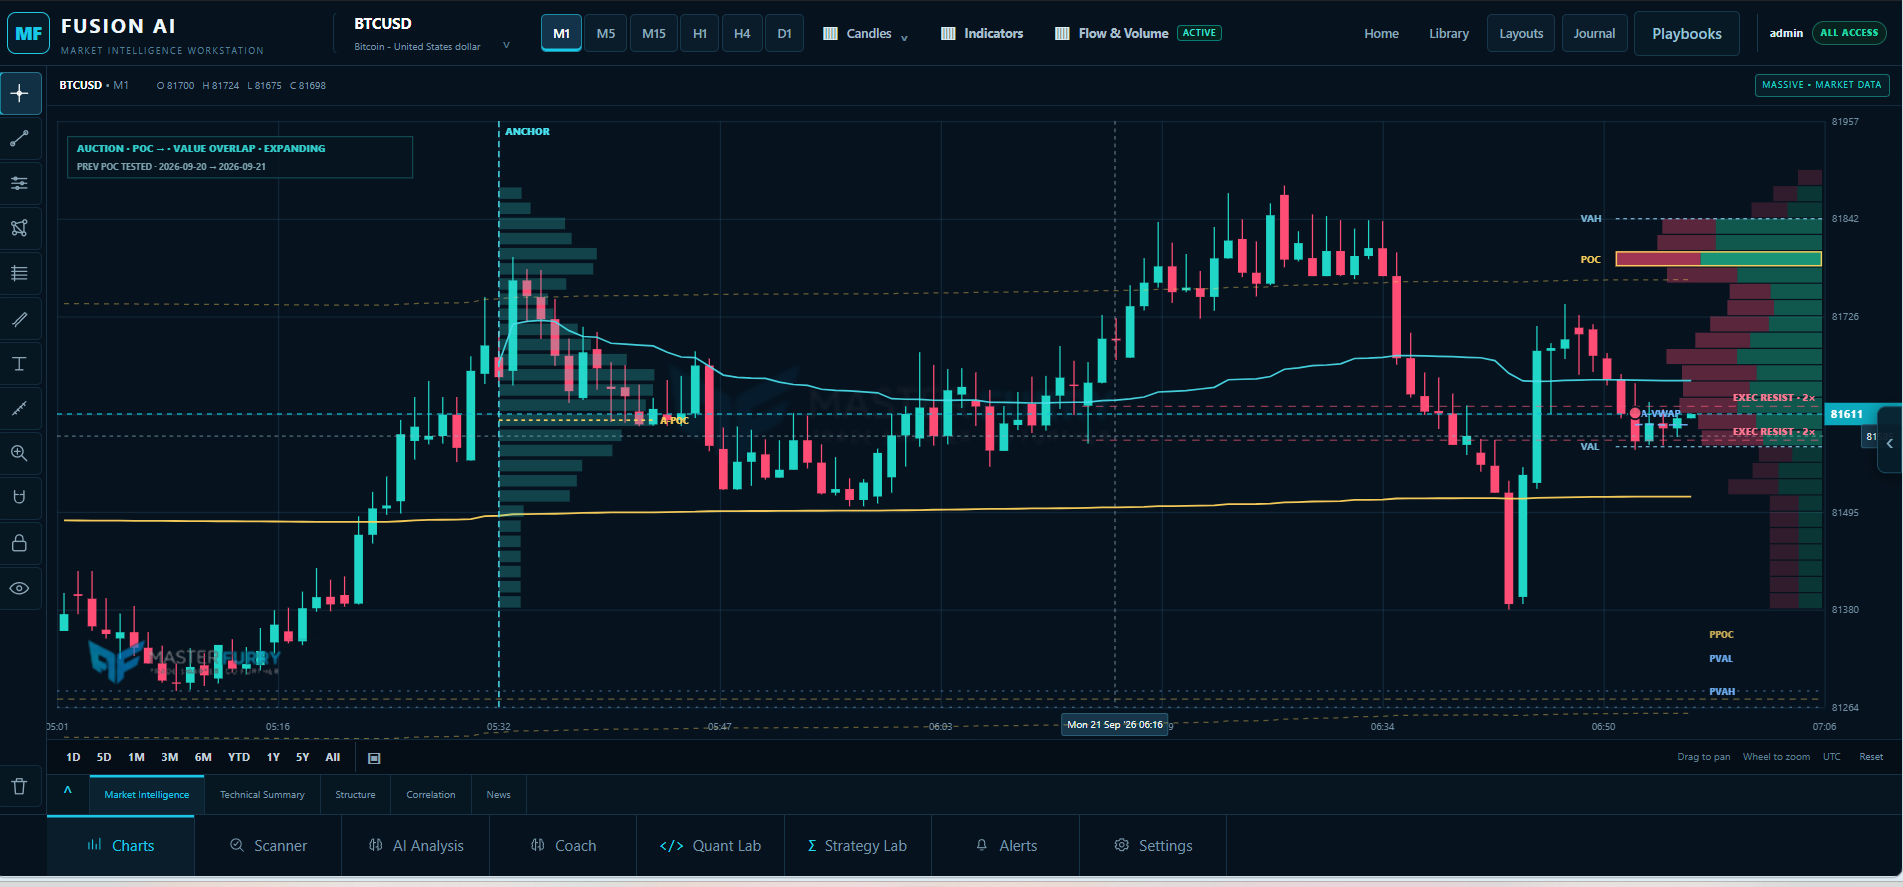Set range to 5D

pos(104,758)
